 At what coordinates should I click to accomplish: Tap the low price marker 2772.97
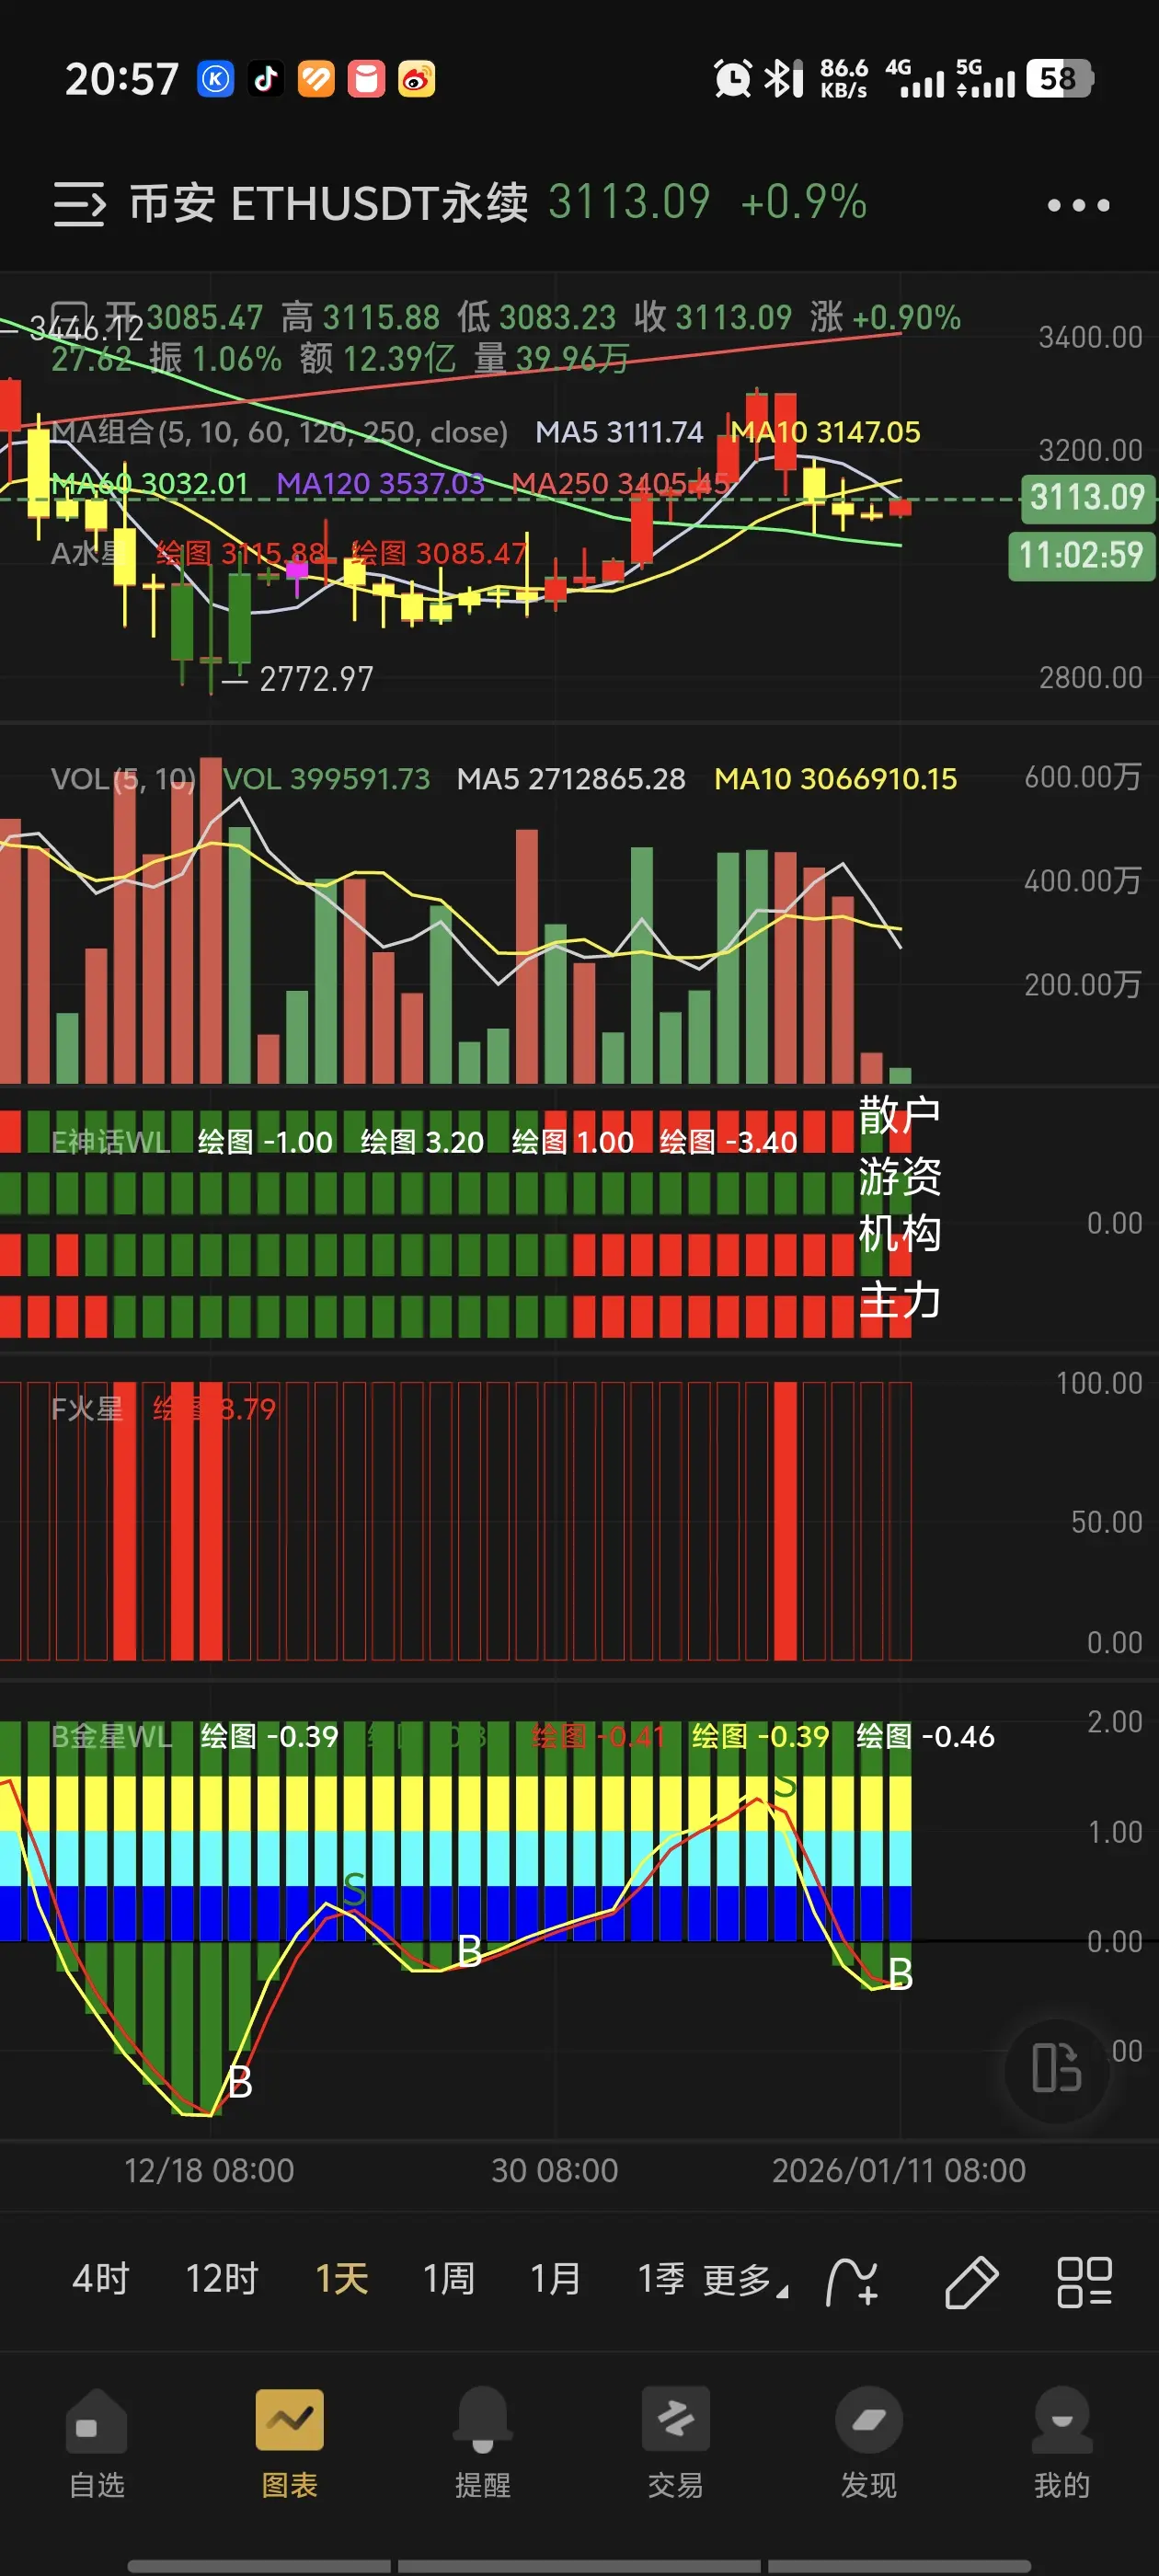pyautogui.click(x=316, y=679)
